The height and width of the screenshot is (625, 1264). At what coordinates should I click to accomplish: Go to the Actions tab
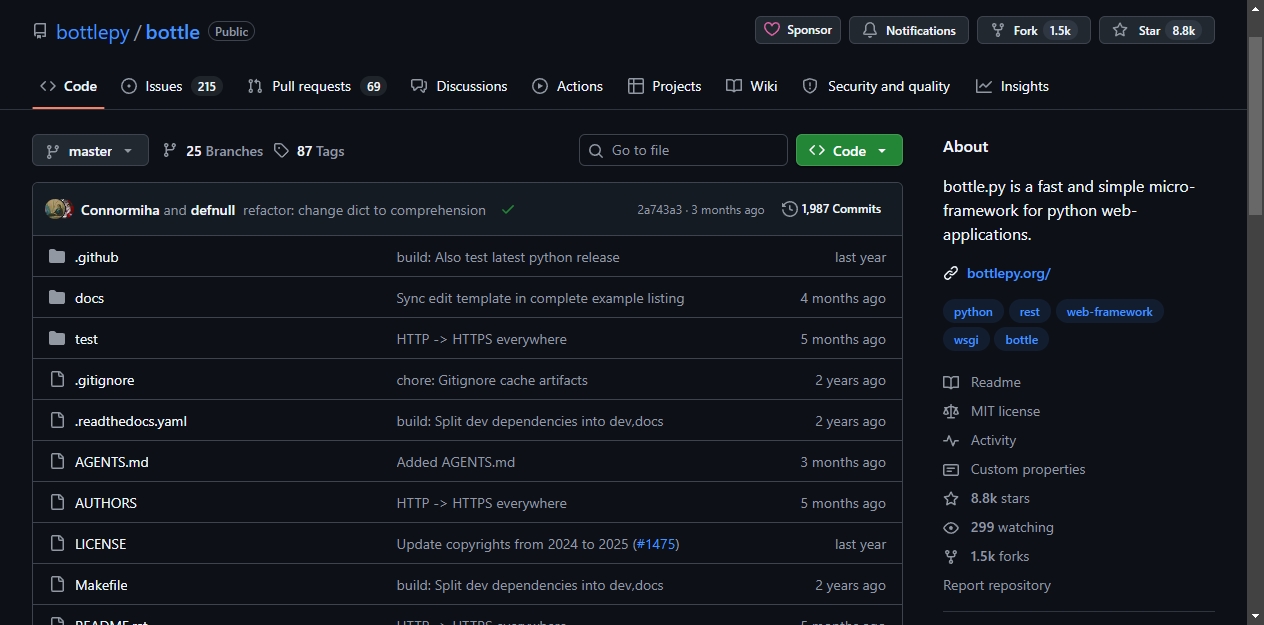point(568,86)
